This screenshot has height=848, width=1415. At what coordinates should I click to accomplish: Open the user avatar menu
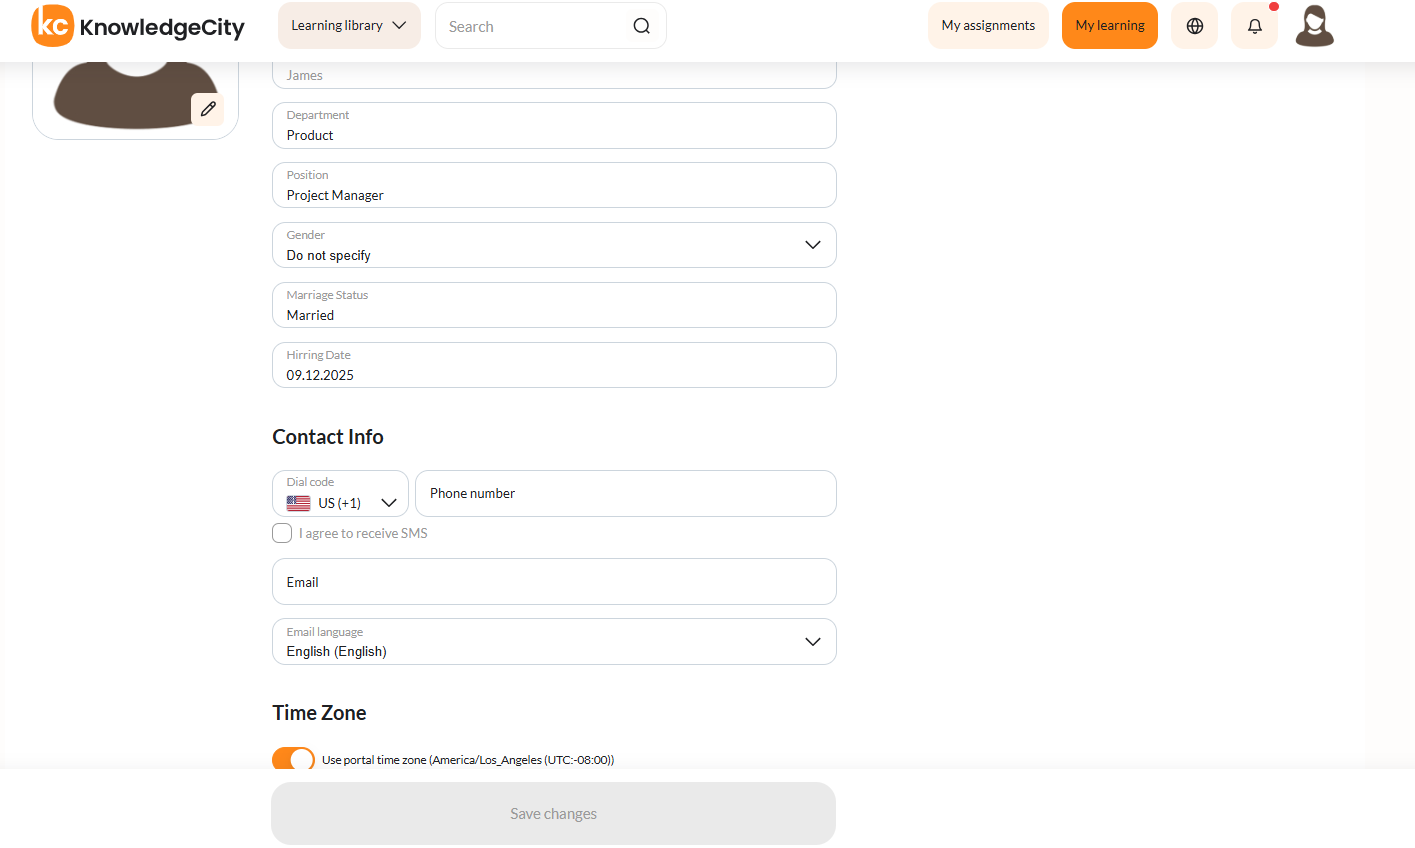click(1315, 26)
